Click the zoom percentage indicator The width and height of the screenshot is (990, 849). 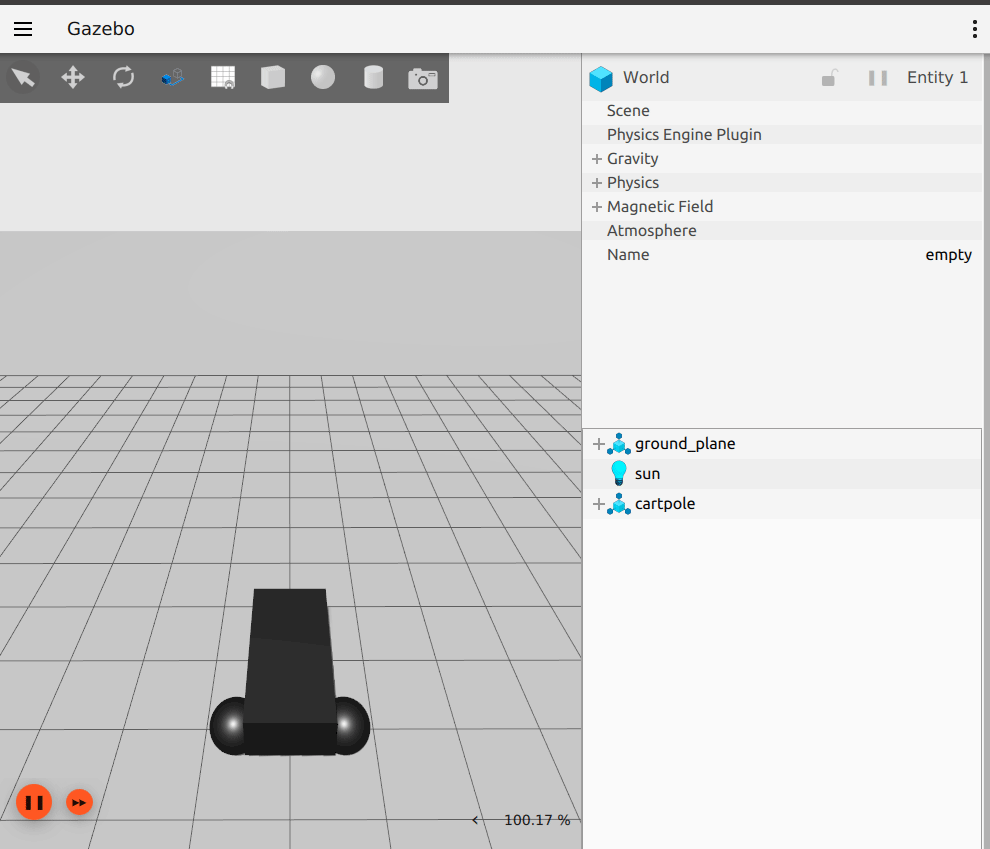(x=535, y=819)
